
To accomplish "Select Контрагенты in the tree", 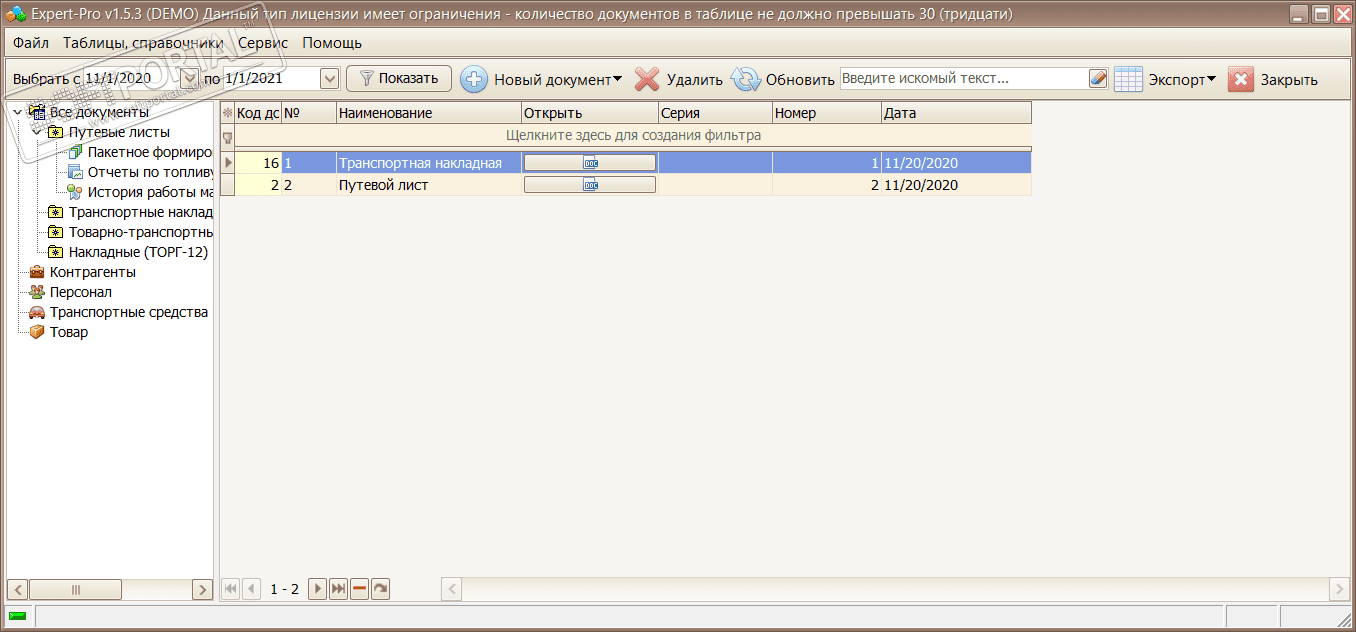I will click(x=93, y=272).
